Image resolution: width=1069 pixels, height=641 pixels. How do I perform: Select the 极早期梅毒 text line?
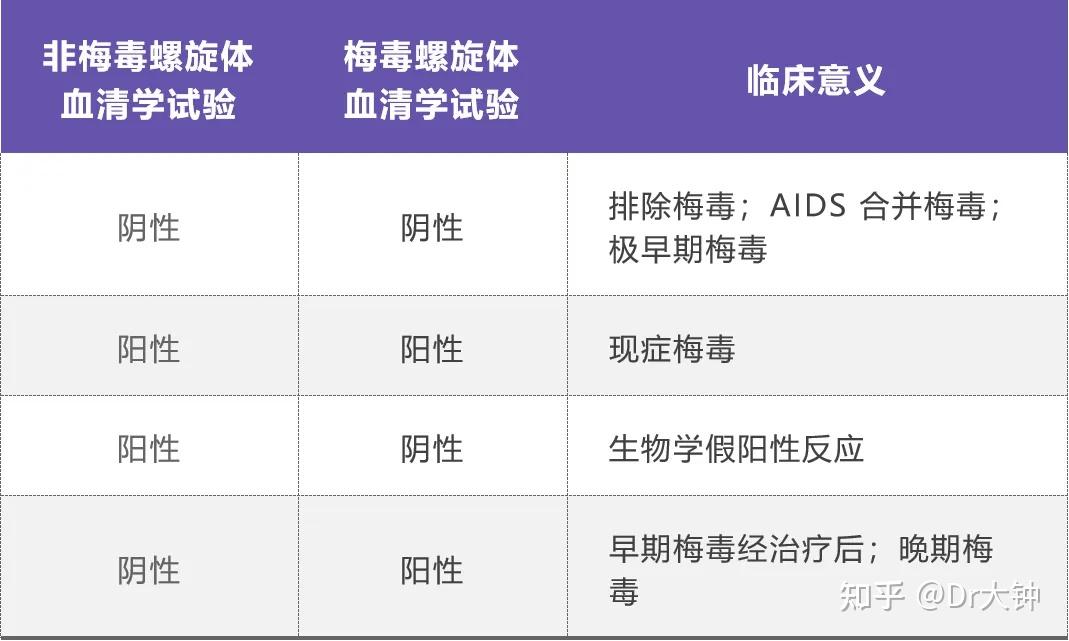click(x=688, y=249)
